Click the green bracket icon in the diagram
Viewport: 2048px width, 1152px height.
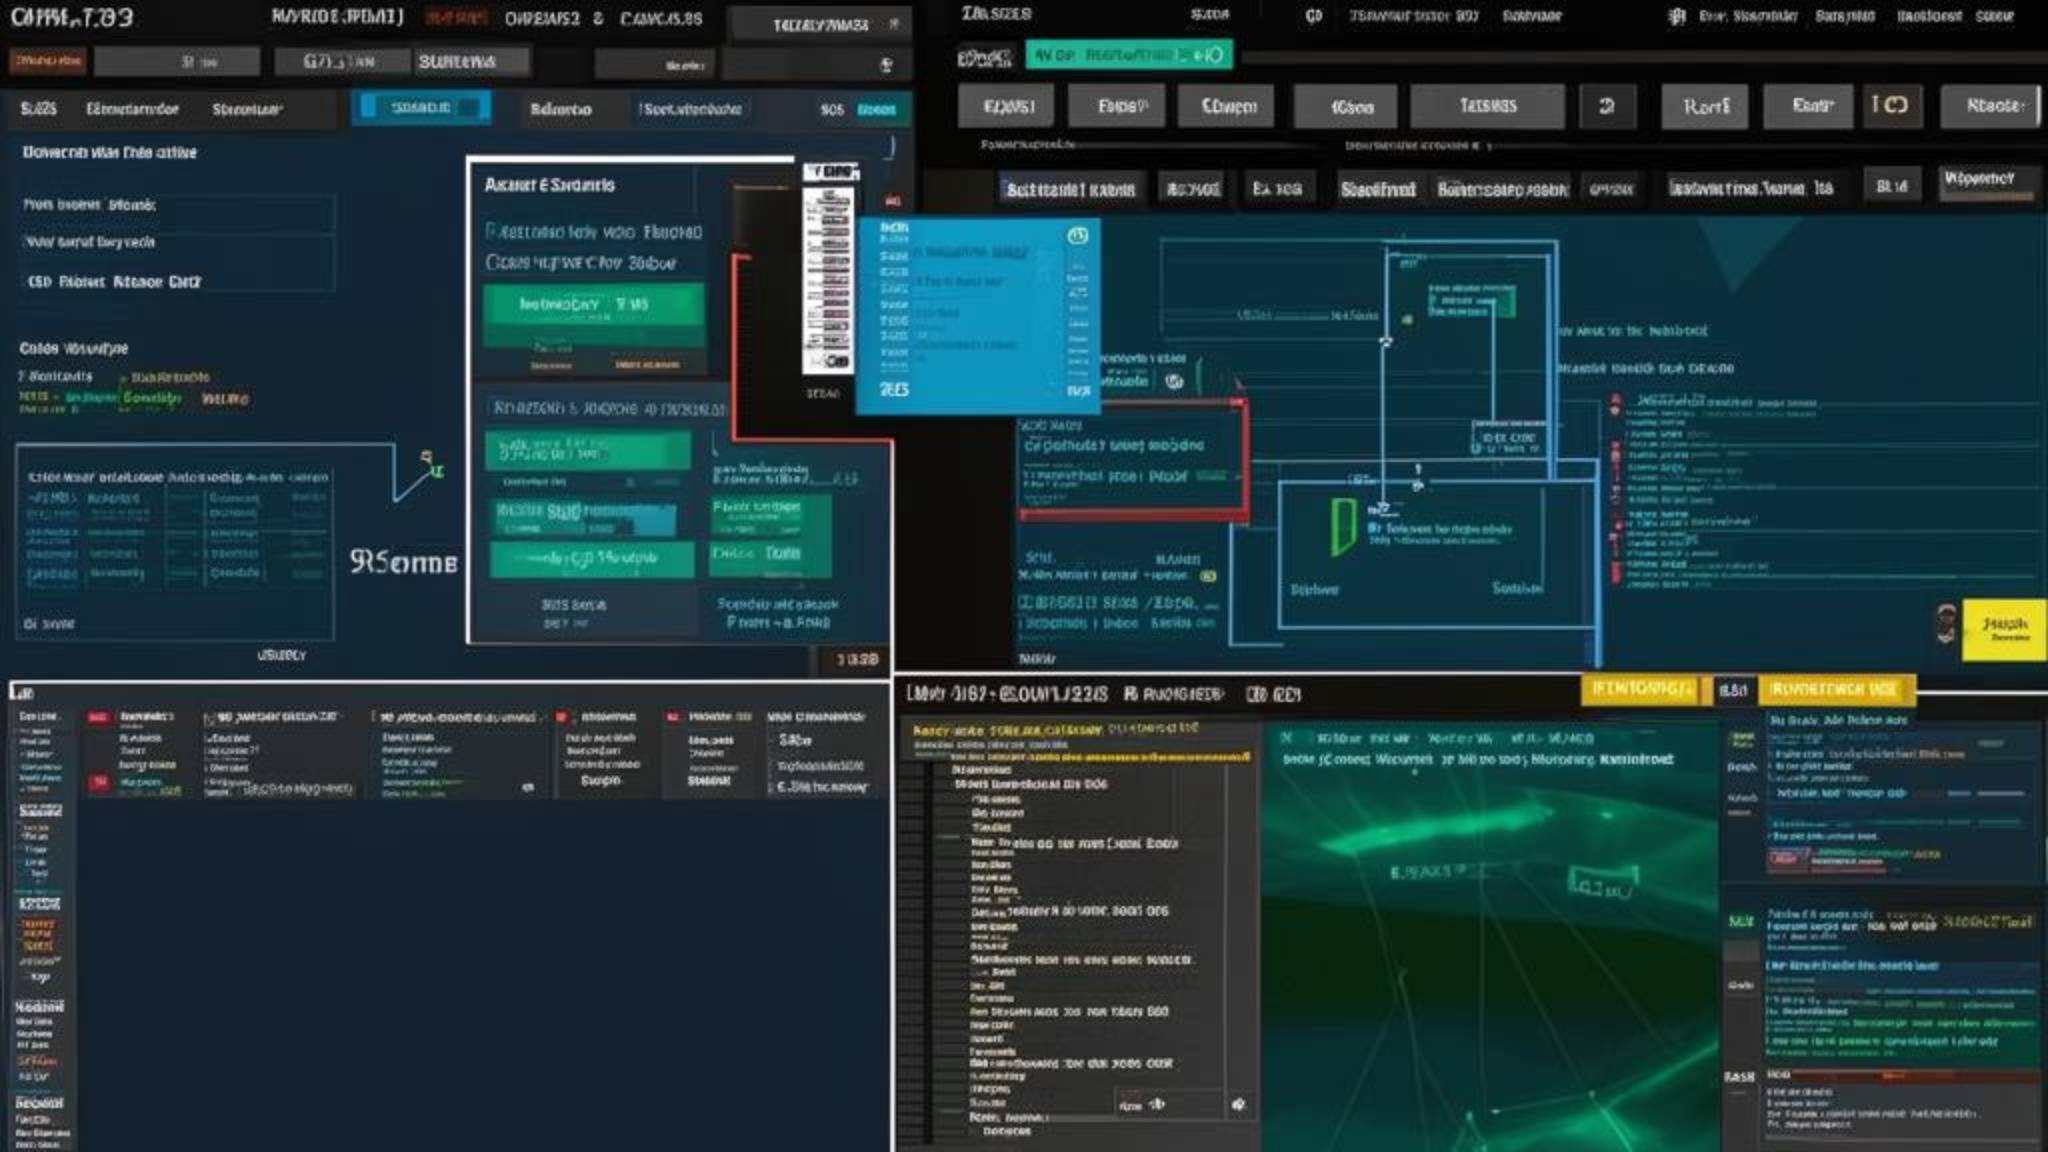(1342, 527)
